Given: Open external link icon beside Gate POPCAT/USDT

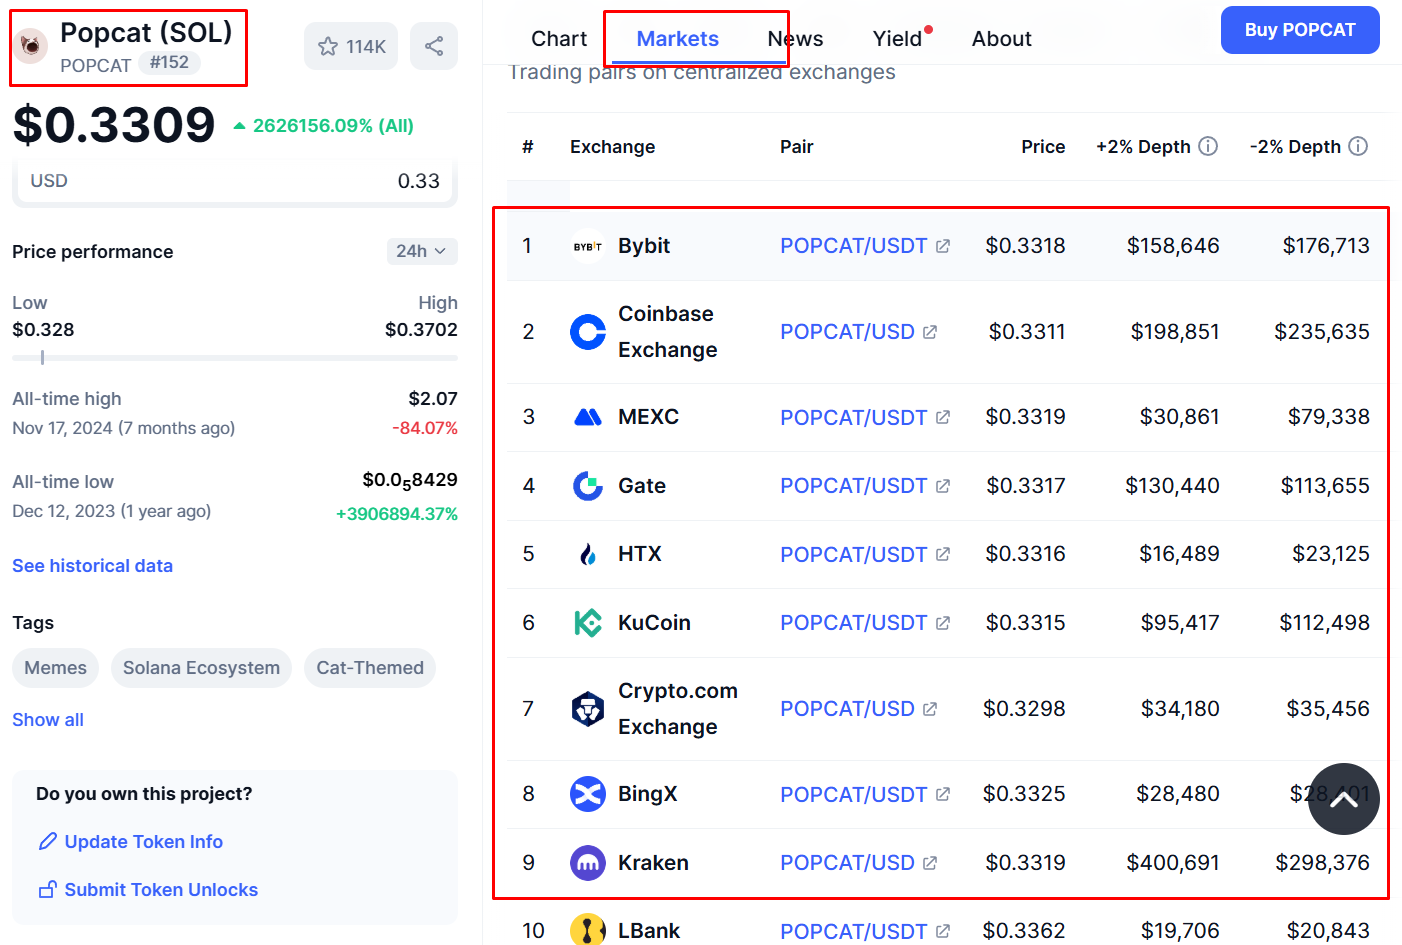Looking at the screenshot, I should coord(943,486).
